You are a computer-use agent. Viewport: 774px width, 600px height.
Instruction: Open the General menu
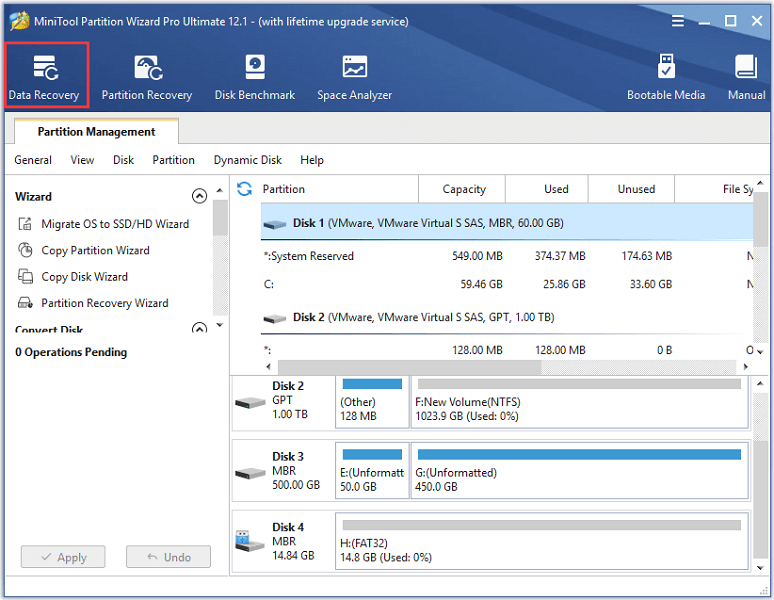click(33, 160)
